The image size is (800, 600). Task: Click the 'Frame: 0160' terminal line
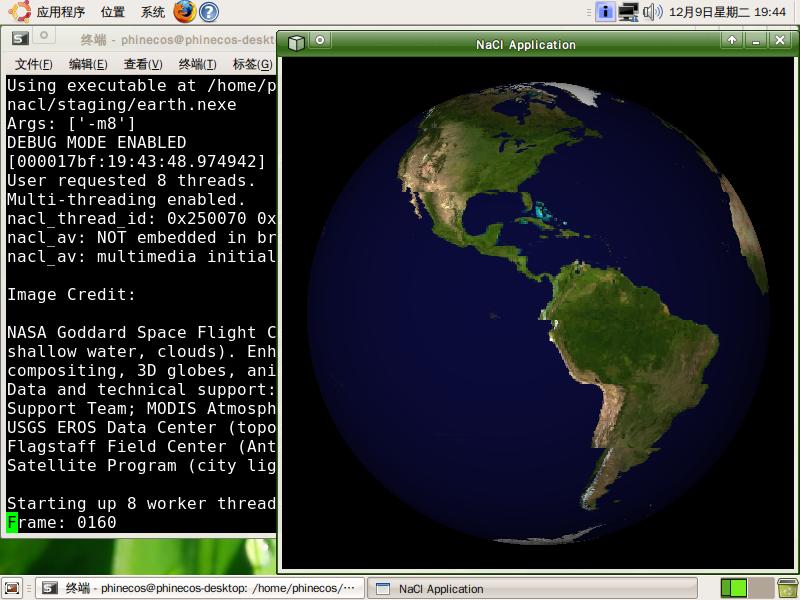tap(62, 522)
